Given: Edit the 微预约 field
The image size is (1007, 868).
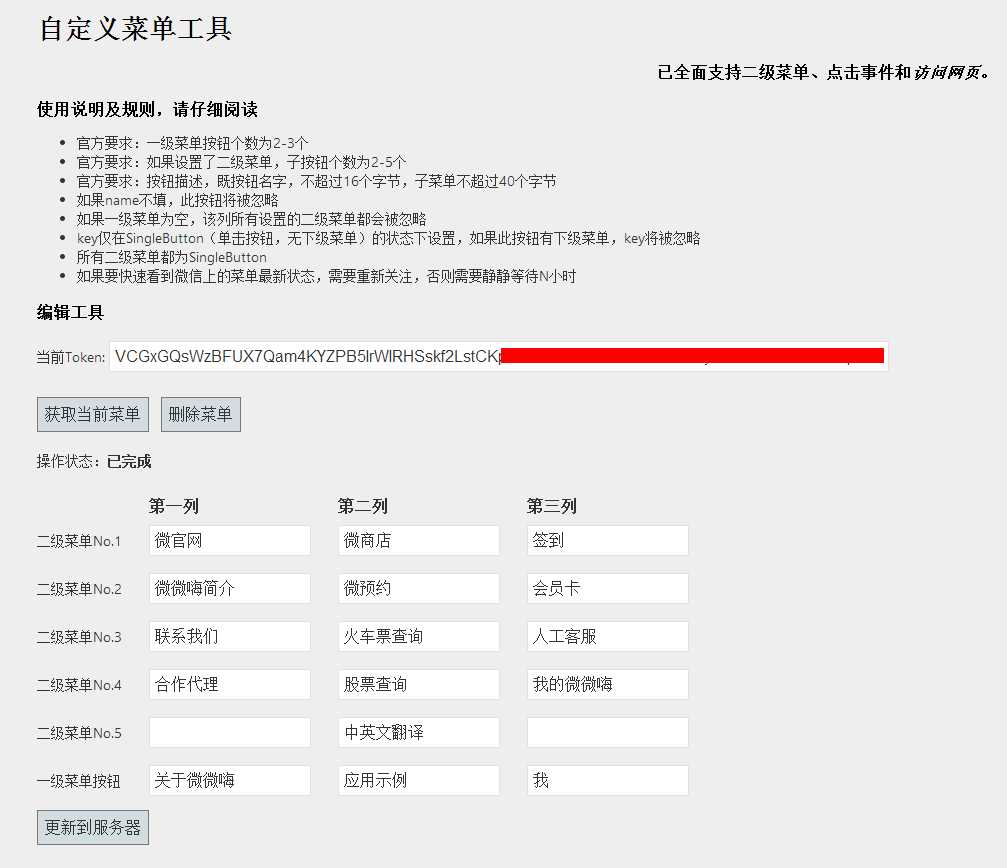Looking at the screenshot, I should coord(419,588).
